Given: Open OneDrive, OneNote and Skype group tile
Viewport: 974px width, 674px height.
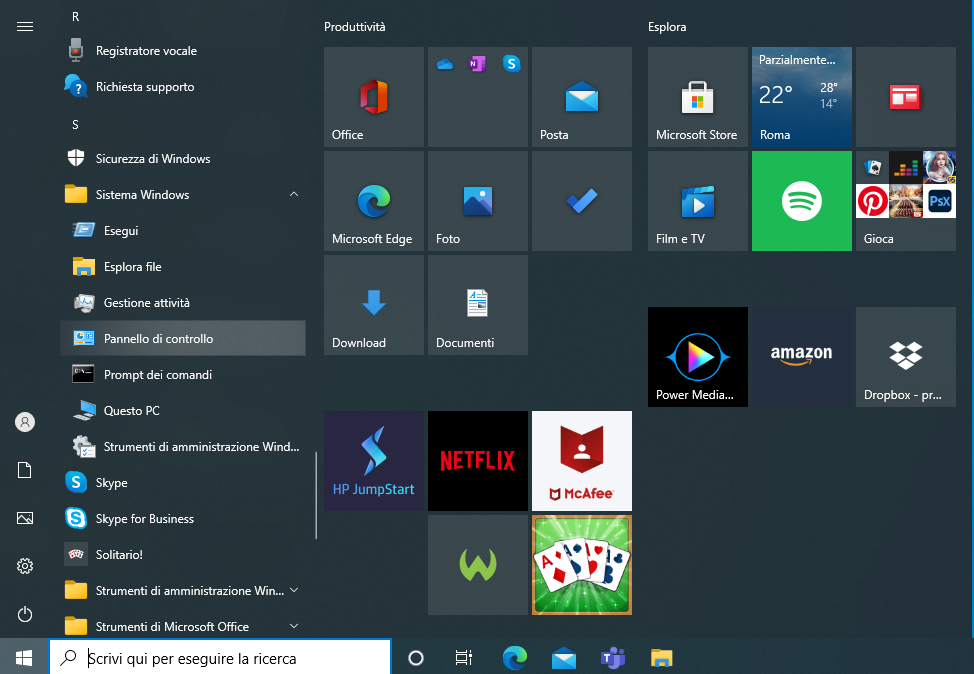Looking at the screenshot, I should (x=478, y=97).
